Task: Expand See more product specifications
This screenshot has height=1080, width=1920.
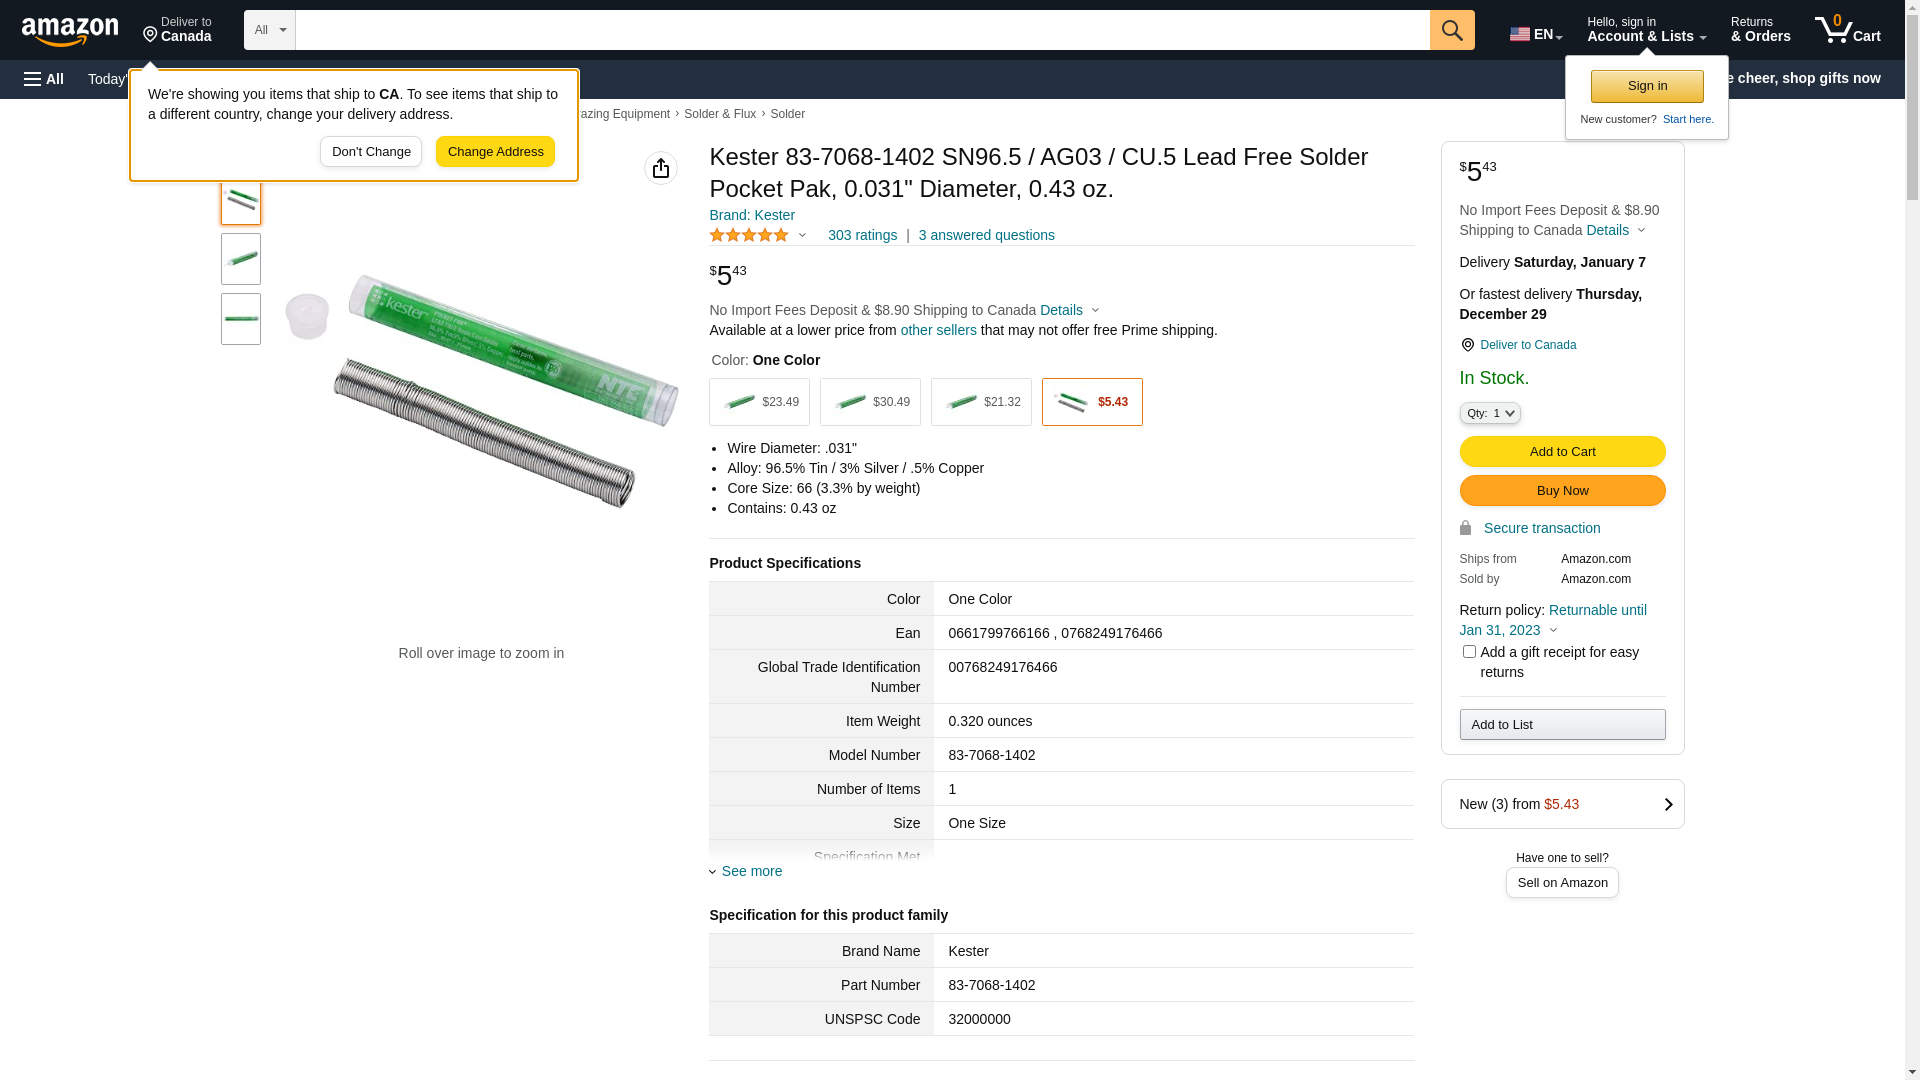Action: 751,871
